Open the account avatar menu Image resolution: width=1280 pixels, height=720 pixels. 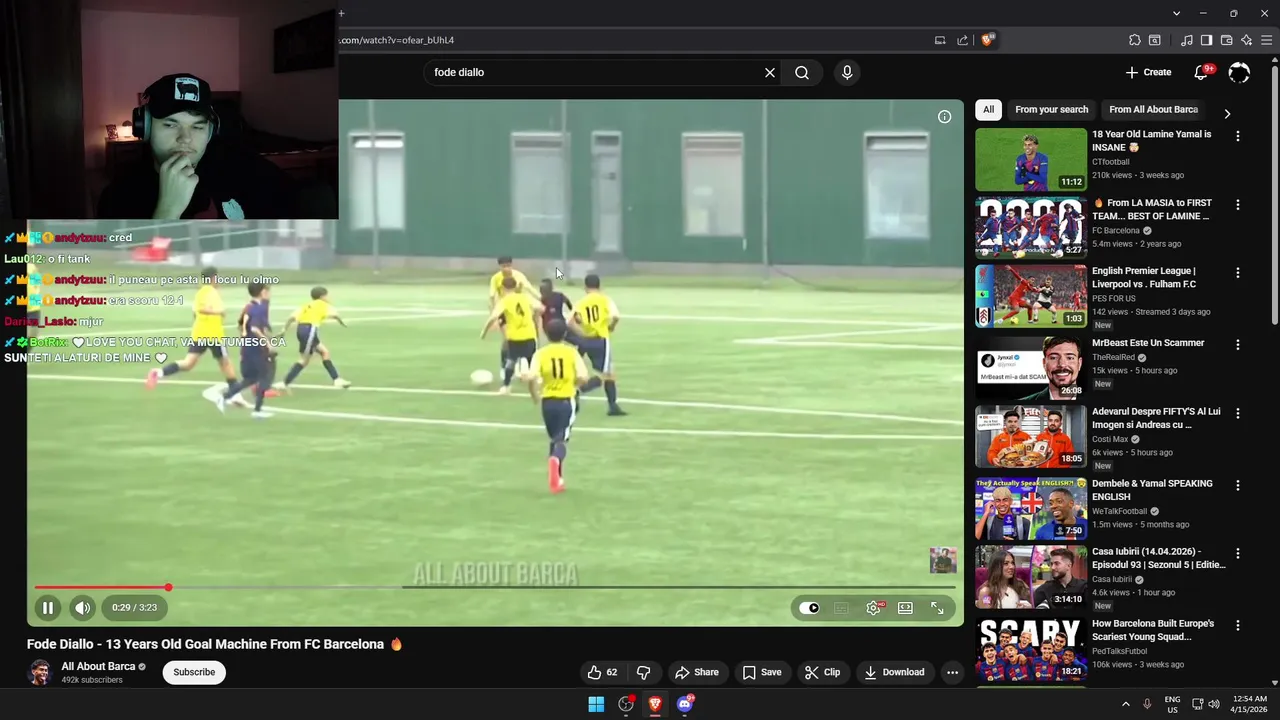pyautogui.click(x=1239, y=72)
